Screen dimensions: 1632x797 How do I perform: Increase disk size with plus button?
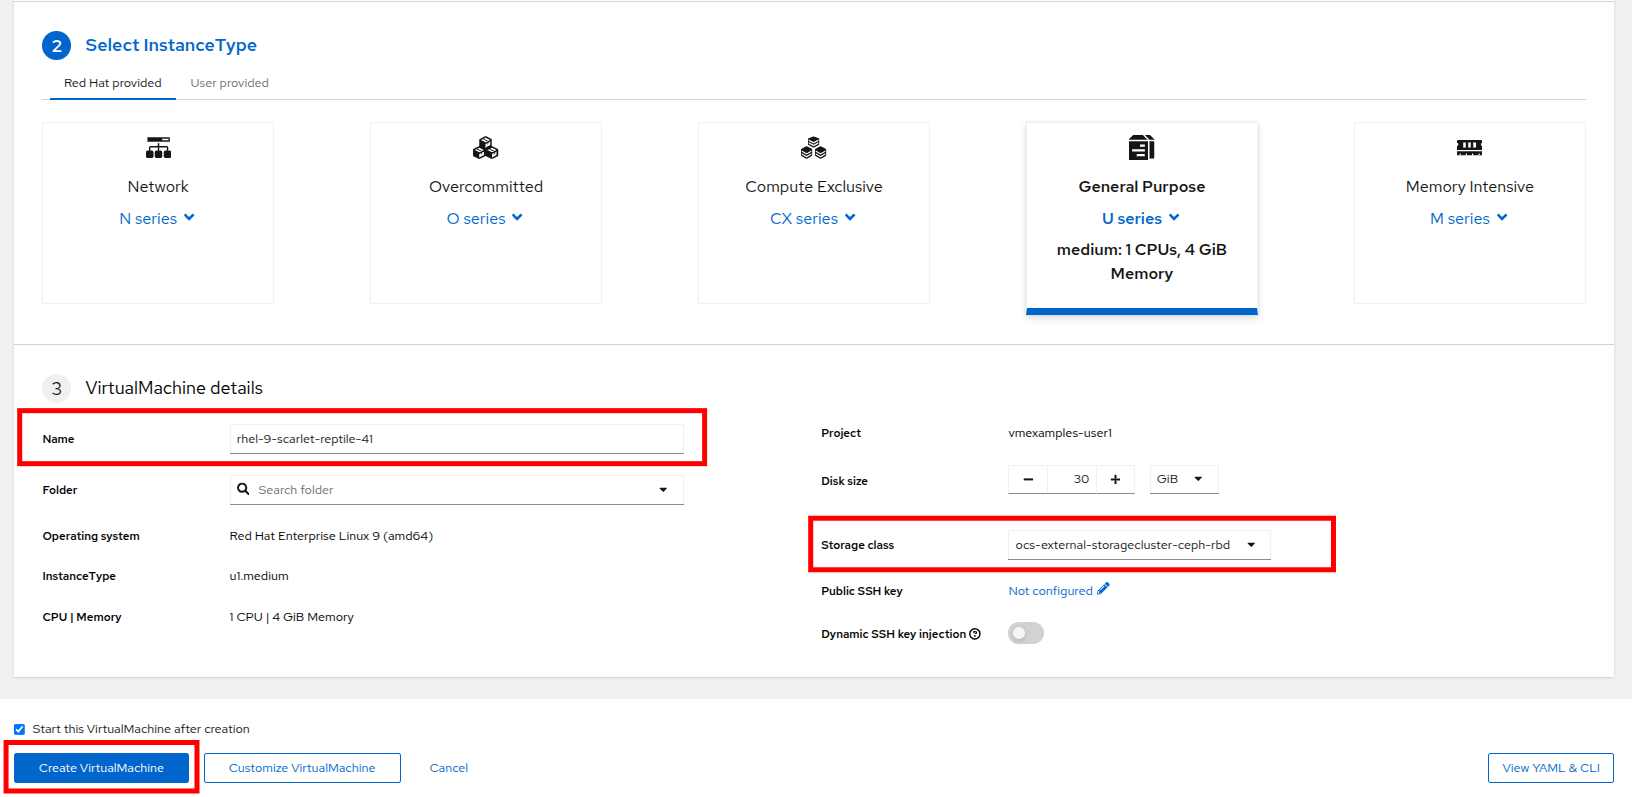pyautogui.click(x=1115, y=479)
